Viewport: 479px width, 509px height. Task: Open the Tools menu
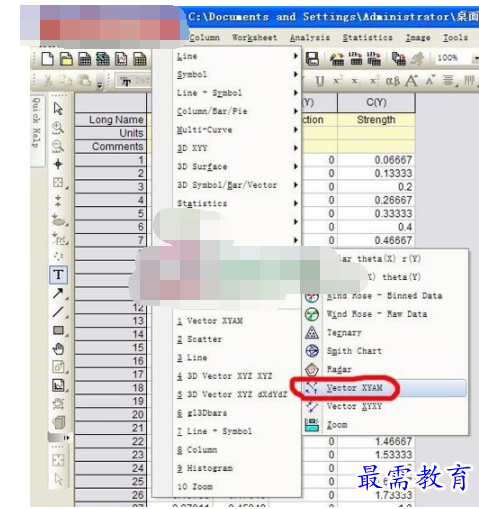click(455, 38)
